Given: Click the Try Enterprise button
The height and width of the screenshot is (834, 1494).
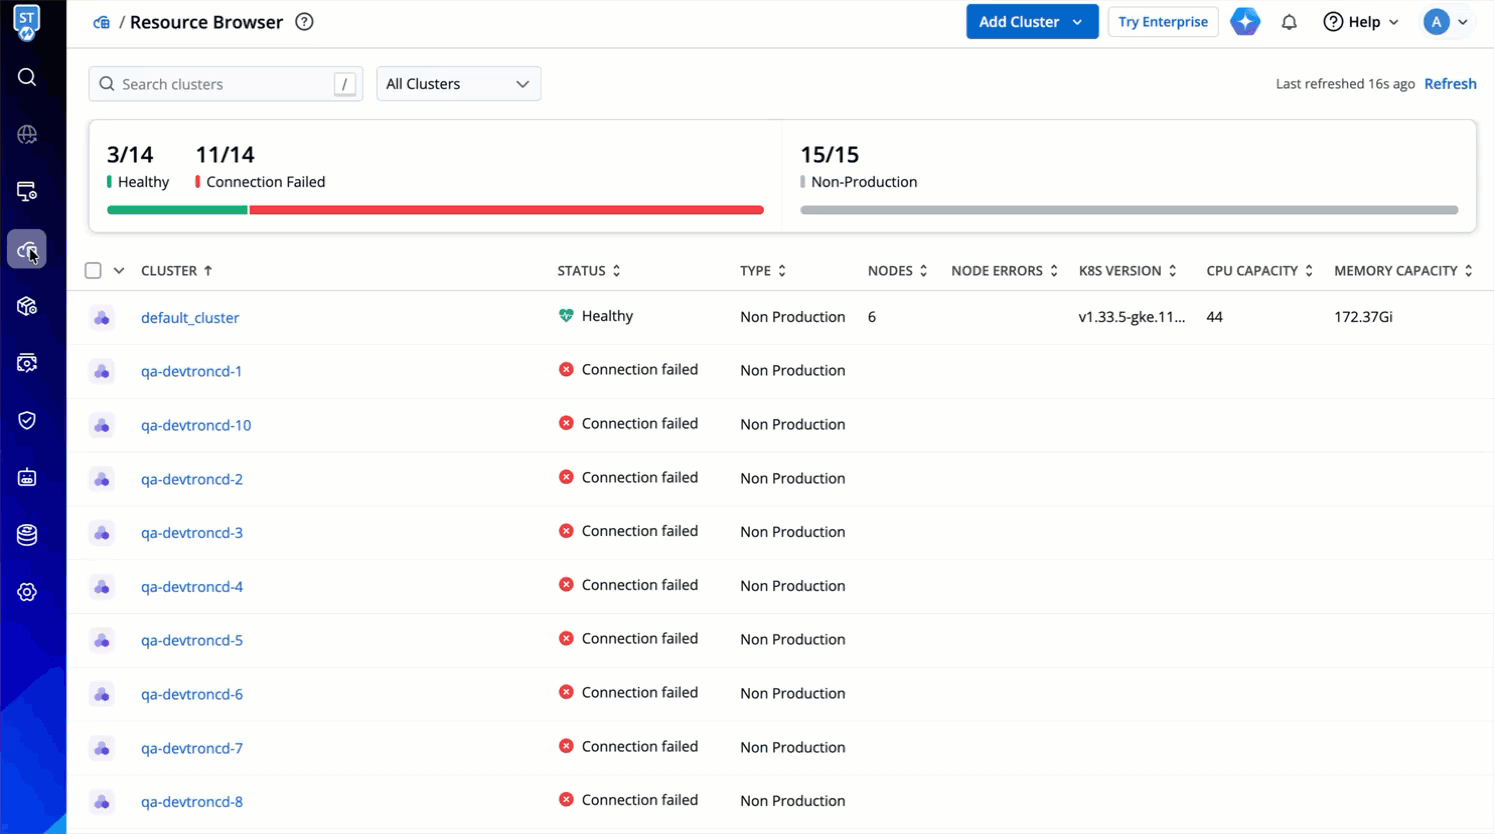Looking at the screenshot, I should [1162, 22].
